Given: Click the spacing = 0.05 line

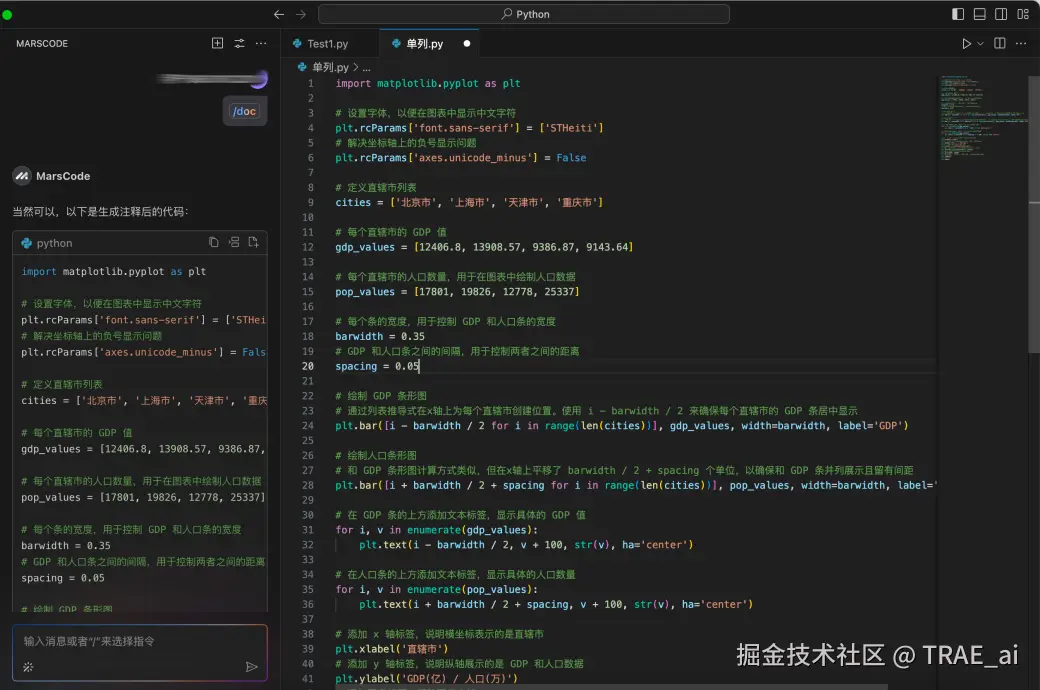Looking at the screenshot, I should (377, 366).
